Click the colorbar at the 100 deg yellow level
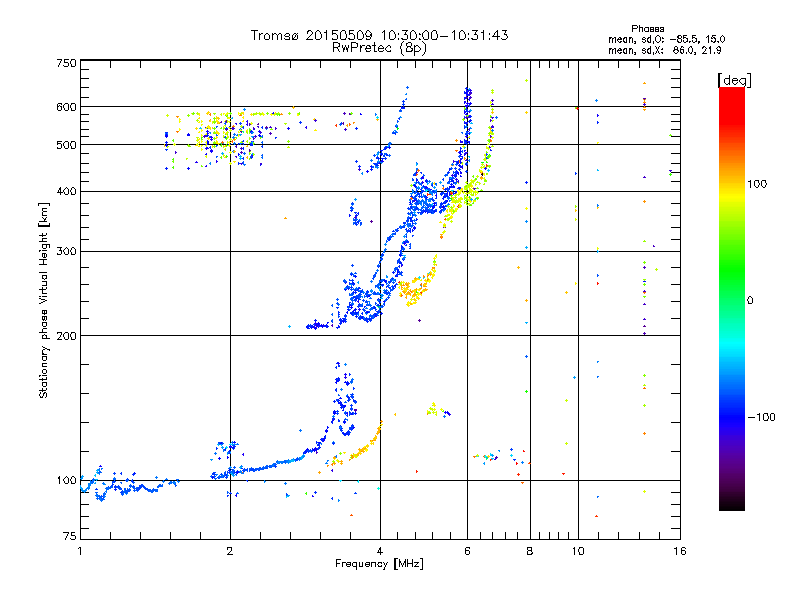This screenshot has width=800, height=600. click(x=732, y=184)
